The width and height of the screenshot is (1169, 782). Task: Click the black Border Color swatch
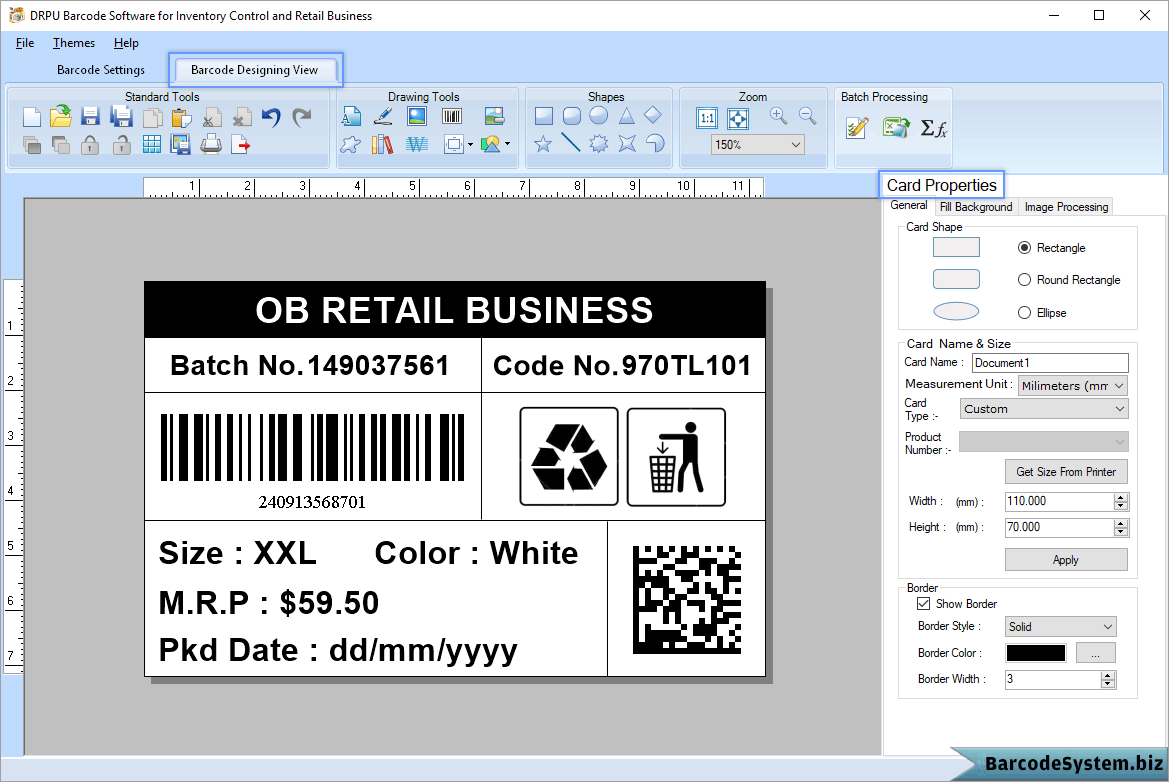pyautogui.click(x=1036, y=653)
